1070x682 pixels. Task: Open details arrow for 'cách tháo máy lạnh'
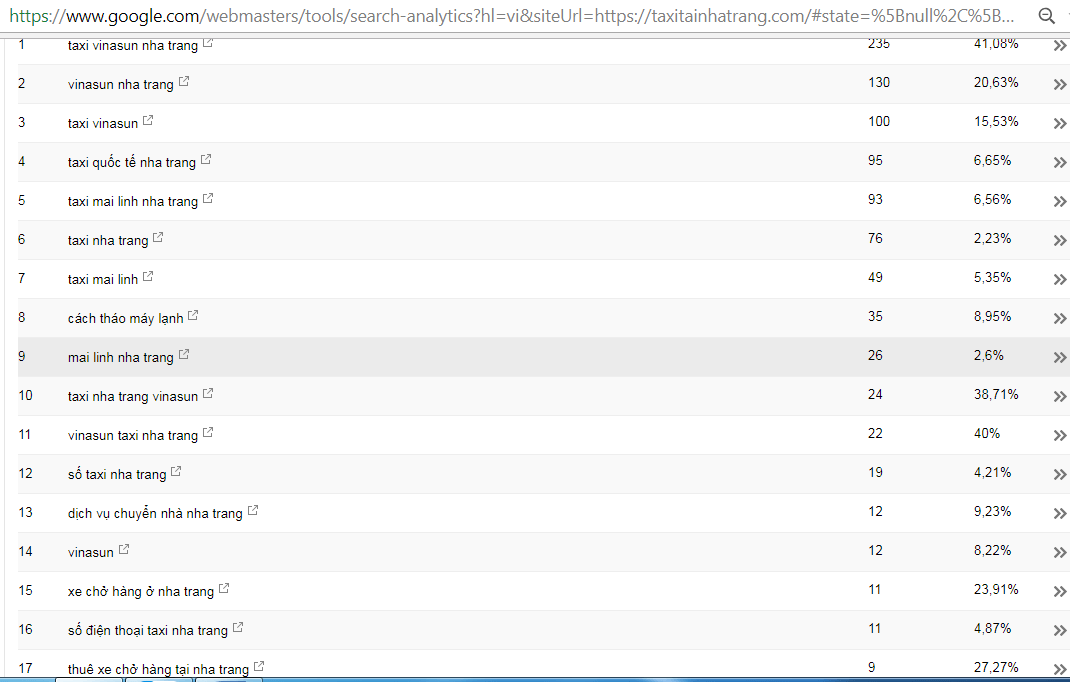[x=1059, y=318]
